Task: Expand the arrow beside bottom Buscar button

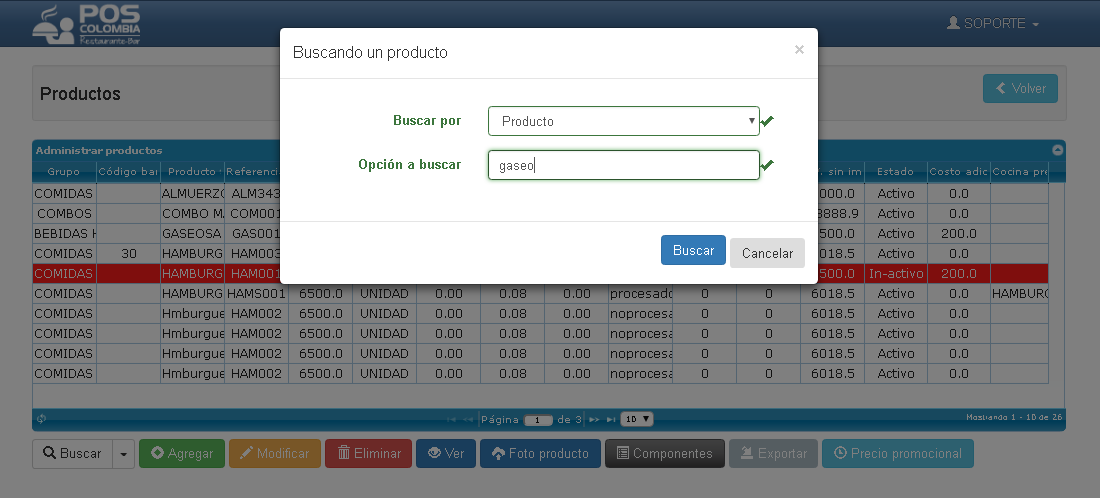Action: point(123,454)
